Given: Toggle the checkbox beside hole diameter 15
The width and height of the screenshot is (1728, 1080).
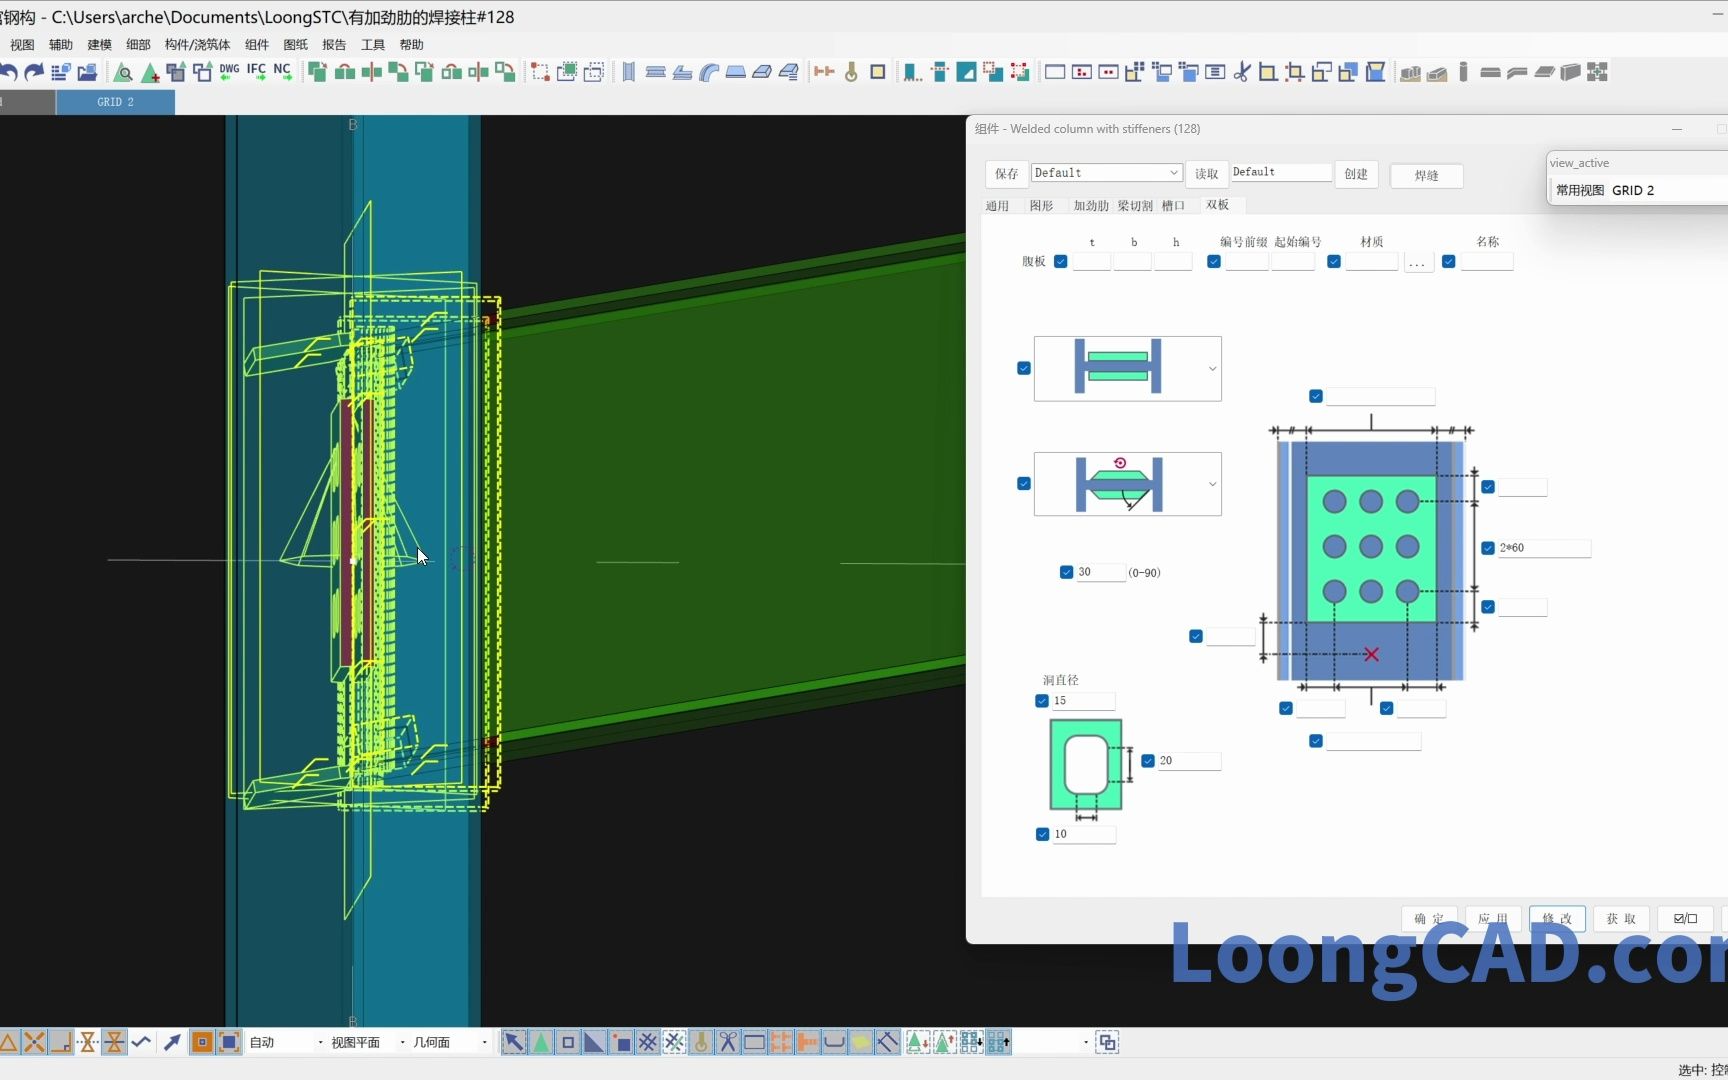Looking at the screenshot, I should pos(1042,701).
